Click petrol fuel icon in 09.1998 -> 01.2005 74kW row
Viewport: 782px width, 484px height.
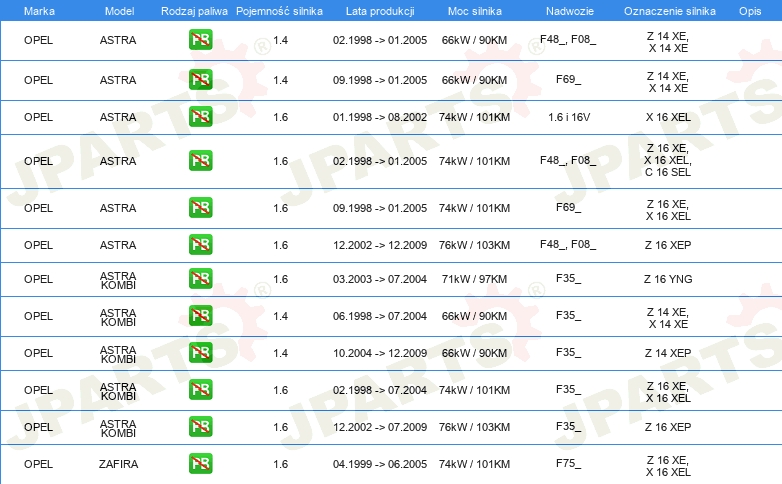[x=200, y=207]
